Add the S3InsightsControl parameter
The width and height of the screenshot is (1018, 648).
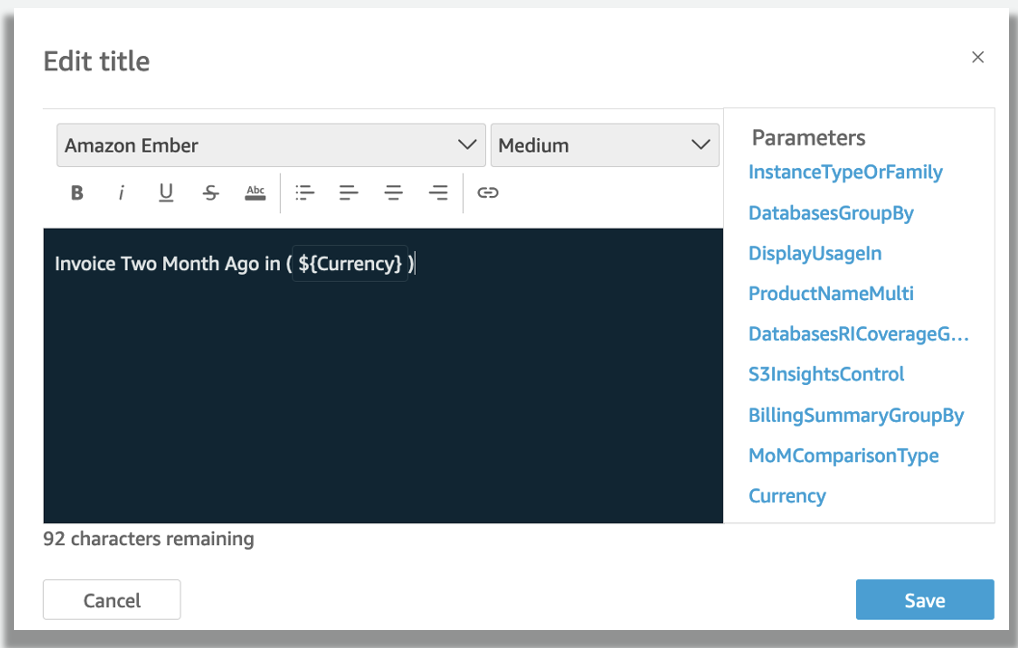(x=826, y=374)
